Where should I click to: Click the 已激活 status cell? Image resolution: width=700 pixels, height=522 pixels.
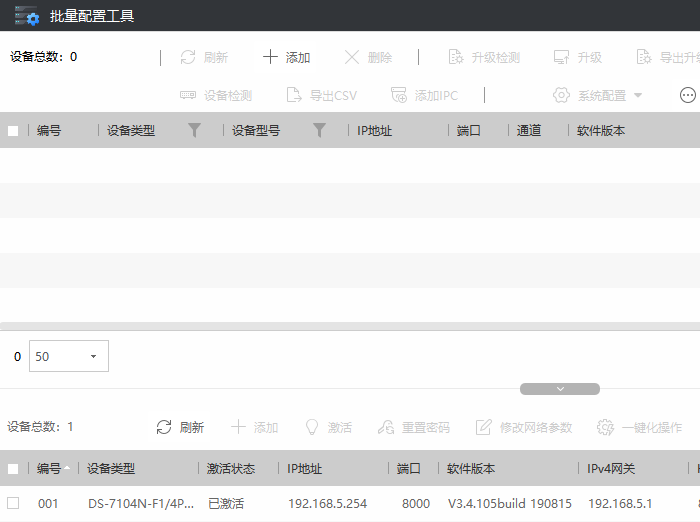pos(226,504)
